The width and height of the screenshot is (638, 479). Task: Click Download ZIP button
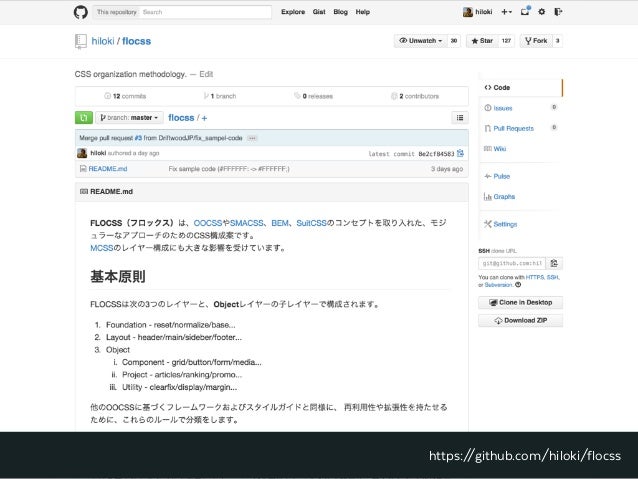[520, 321]
